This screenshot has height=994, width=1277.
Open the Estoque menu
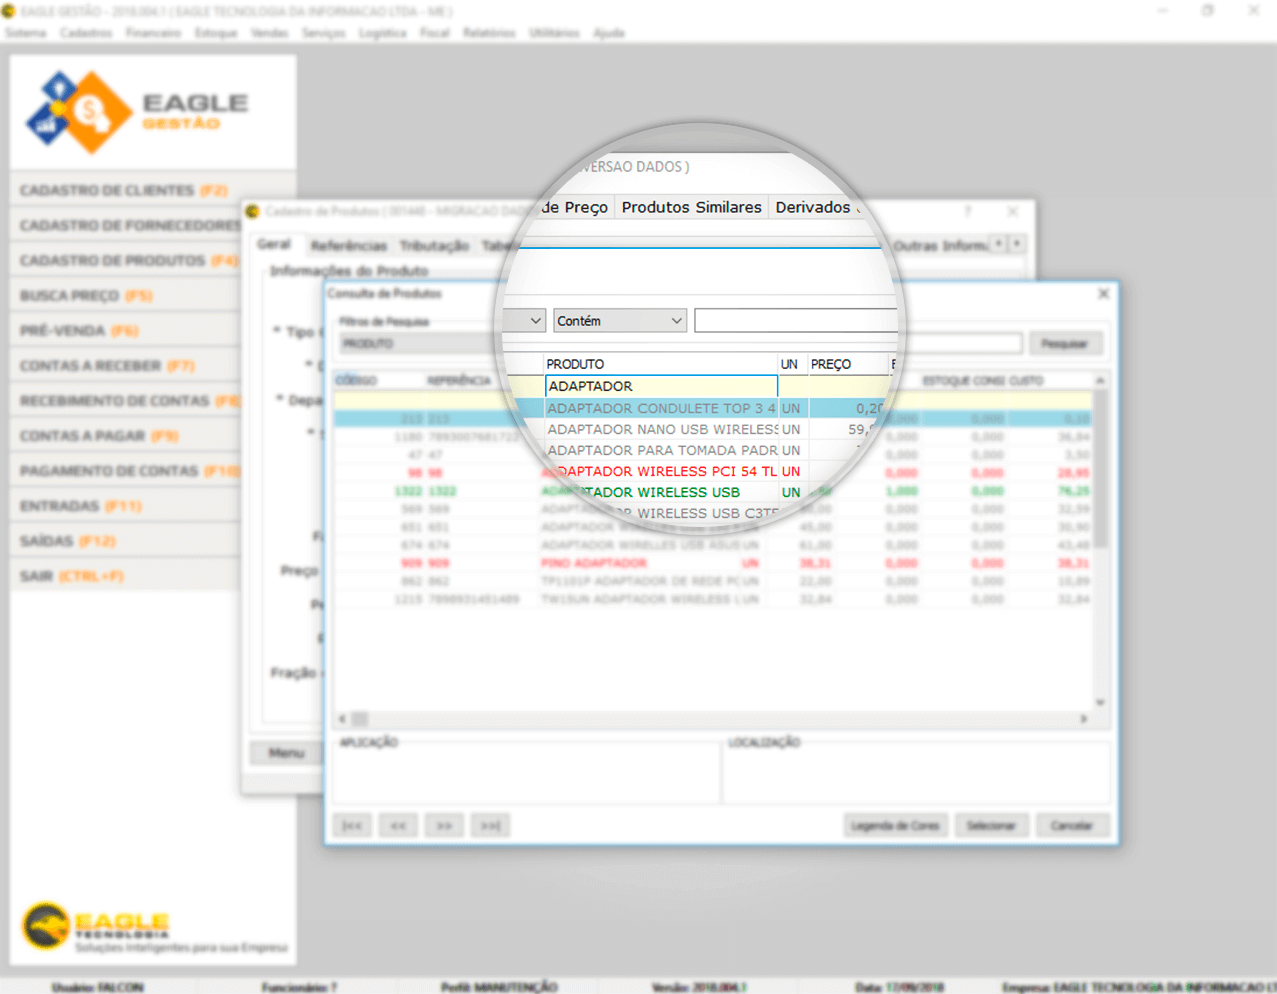[216, 33]
